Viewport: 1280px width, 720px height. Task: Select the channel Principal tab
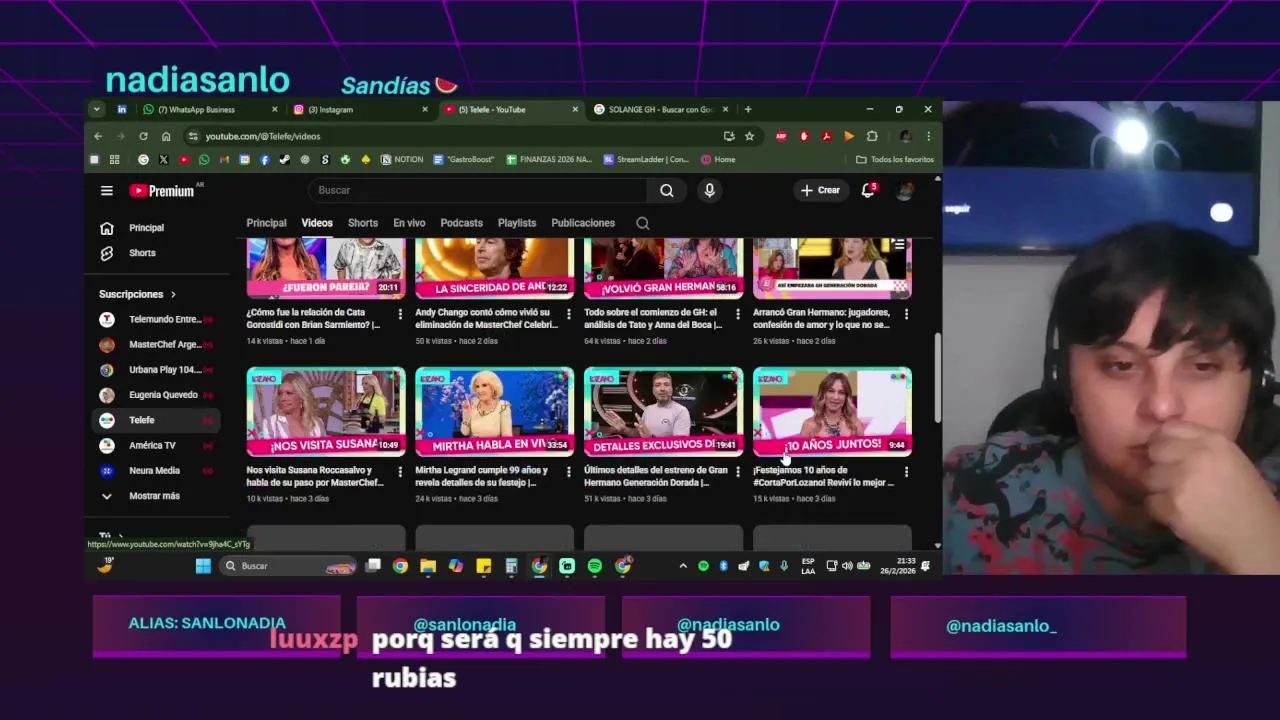click(266, 223)
